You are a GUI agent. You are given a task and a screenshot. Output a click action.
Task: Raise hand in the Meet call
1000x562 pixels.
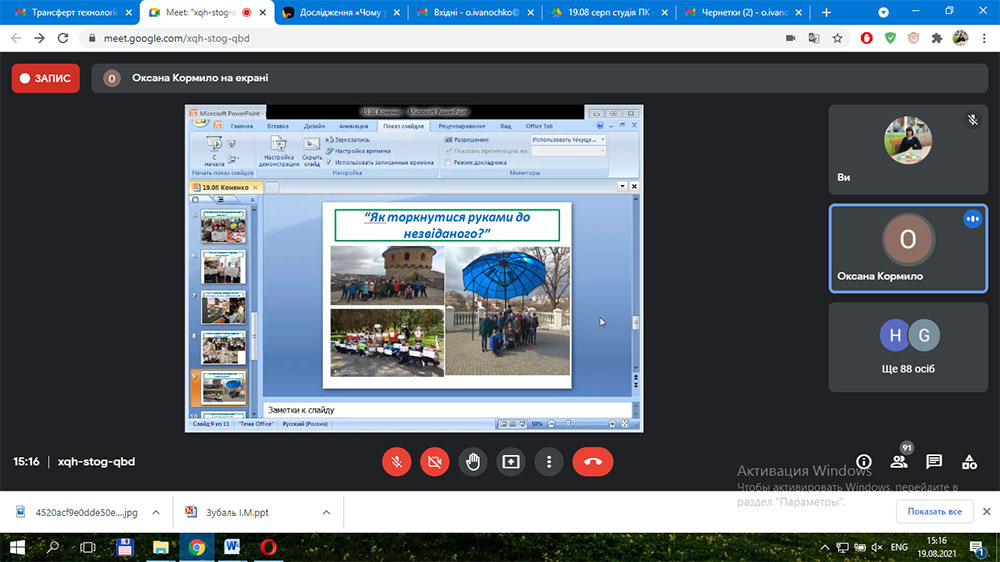point(473,462)
